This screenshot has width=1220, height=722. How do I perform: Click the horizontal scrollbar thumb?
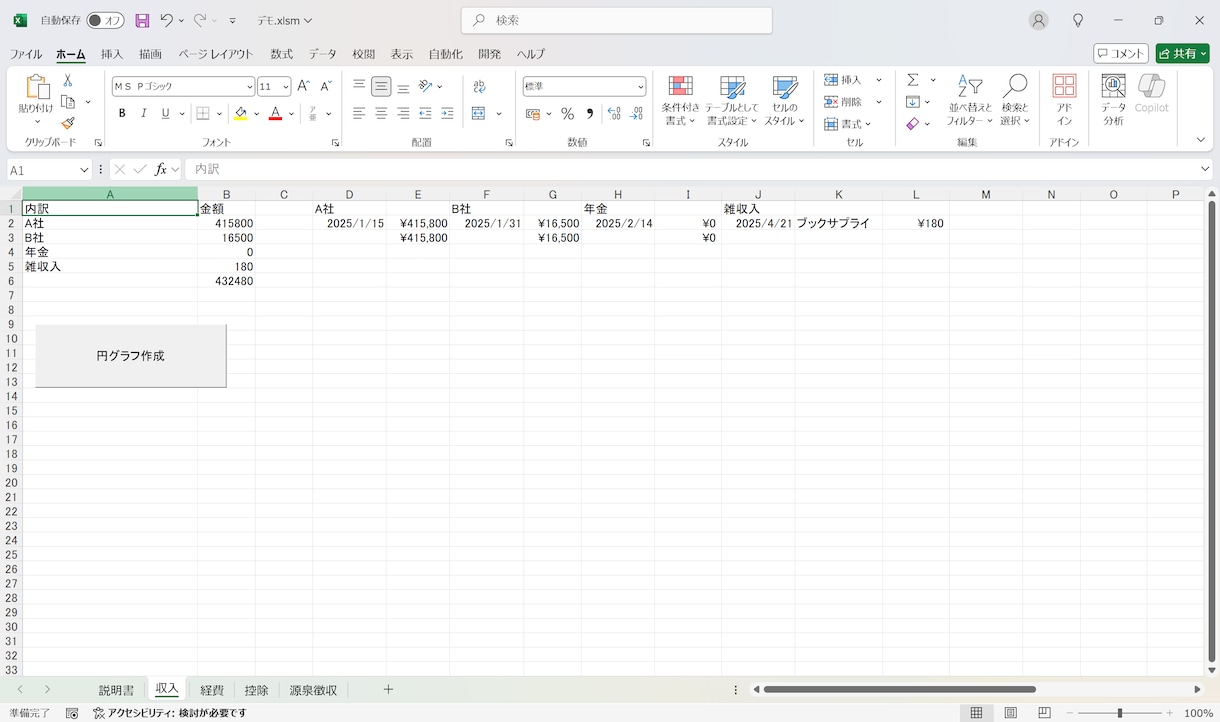899,689
